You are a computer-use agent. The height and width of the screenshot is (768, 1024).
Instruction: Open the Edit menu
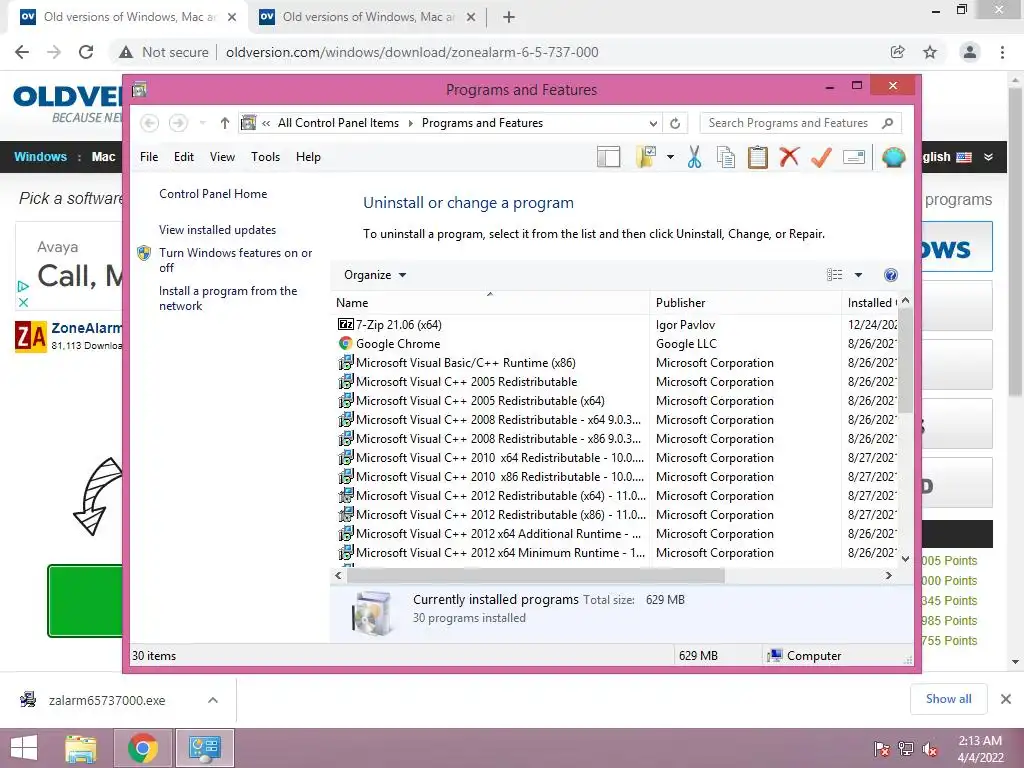[184, 157]
